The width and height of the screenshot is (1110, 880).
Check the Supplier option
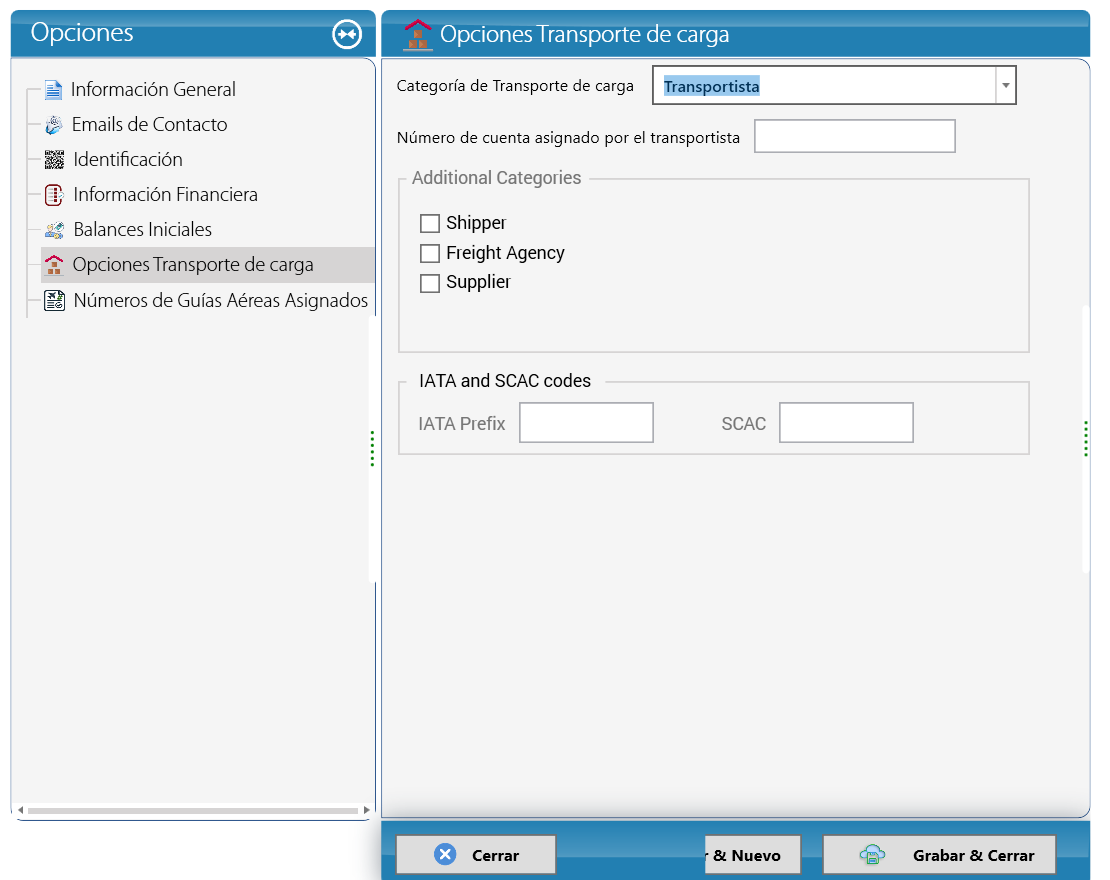[430, 283]
